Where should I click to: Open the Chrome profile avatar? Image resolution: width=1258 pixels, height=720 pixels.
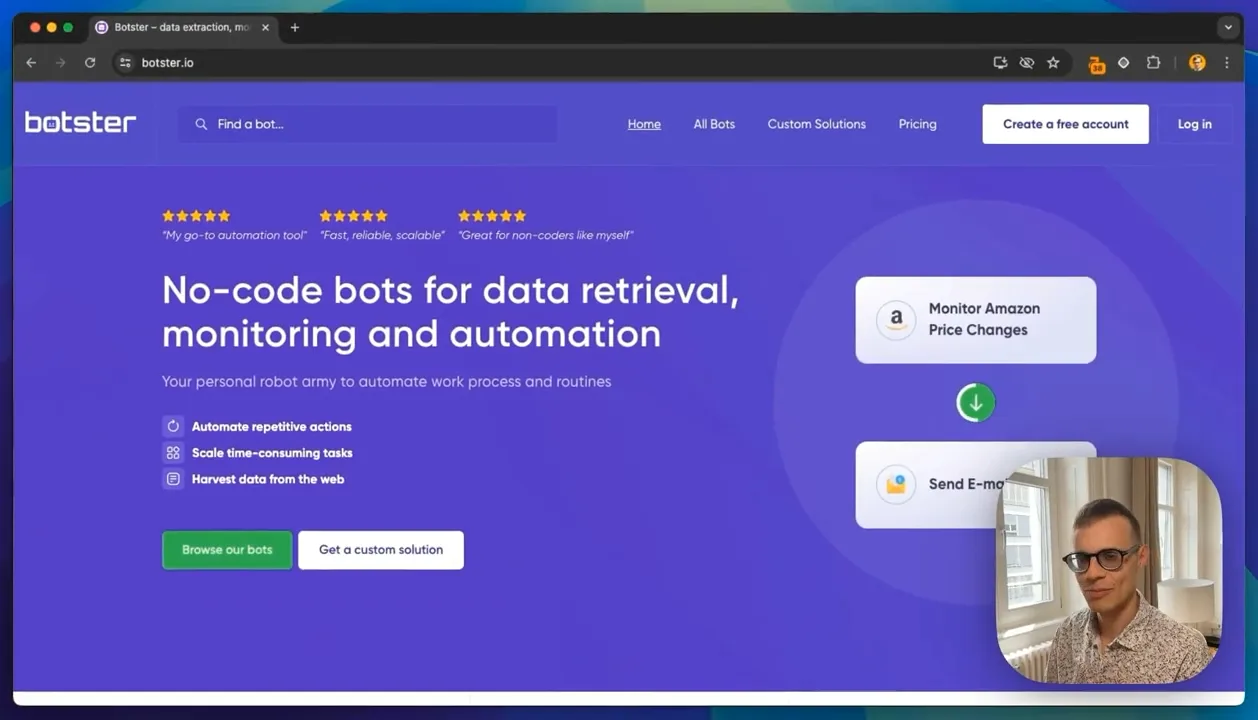(1197, 62)
